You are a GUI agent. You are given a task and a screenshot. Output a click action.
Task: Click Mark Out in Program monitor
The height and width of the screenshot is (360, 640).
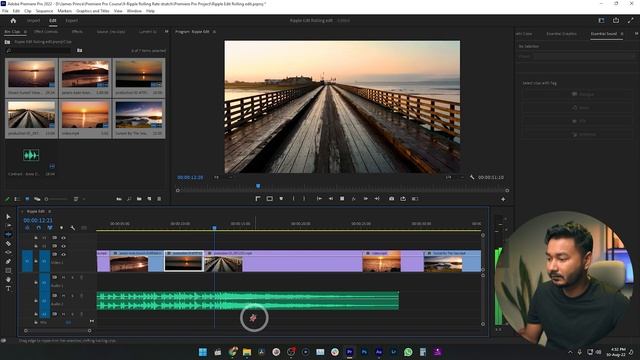pyautogui.click(x=304, y=199)
